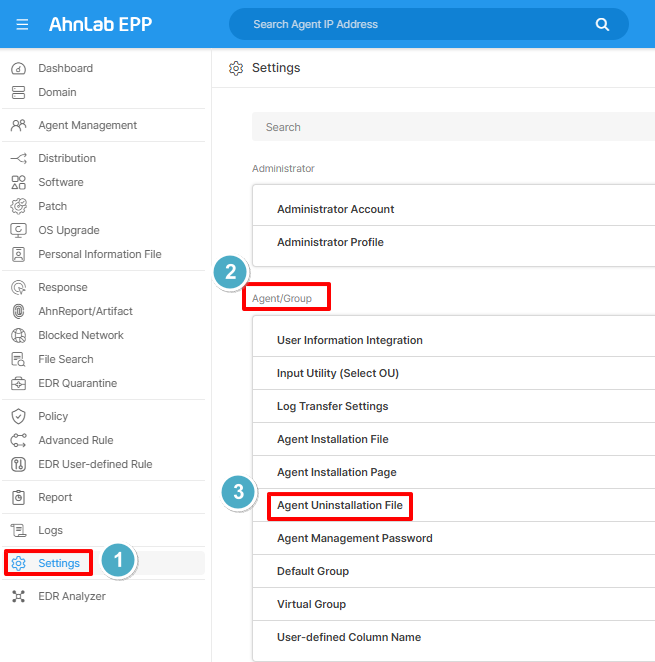The height and width of the screenshot is (662, 655).
Task: Open Advanced Rule page
Action: (x=76, y=441)
